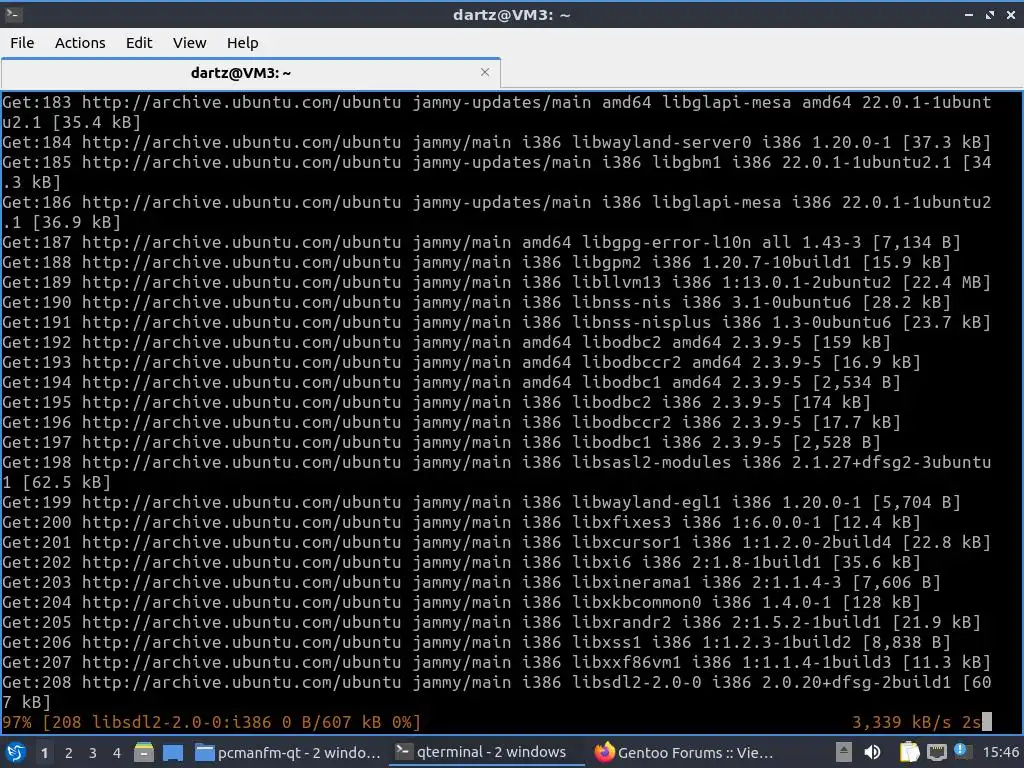
Task: Click the Get:205 libxrandr2 line
Action: (x=491, y=622)
